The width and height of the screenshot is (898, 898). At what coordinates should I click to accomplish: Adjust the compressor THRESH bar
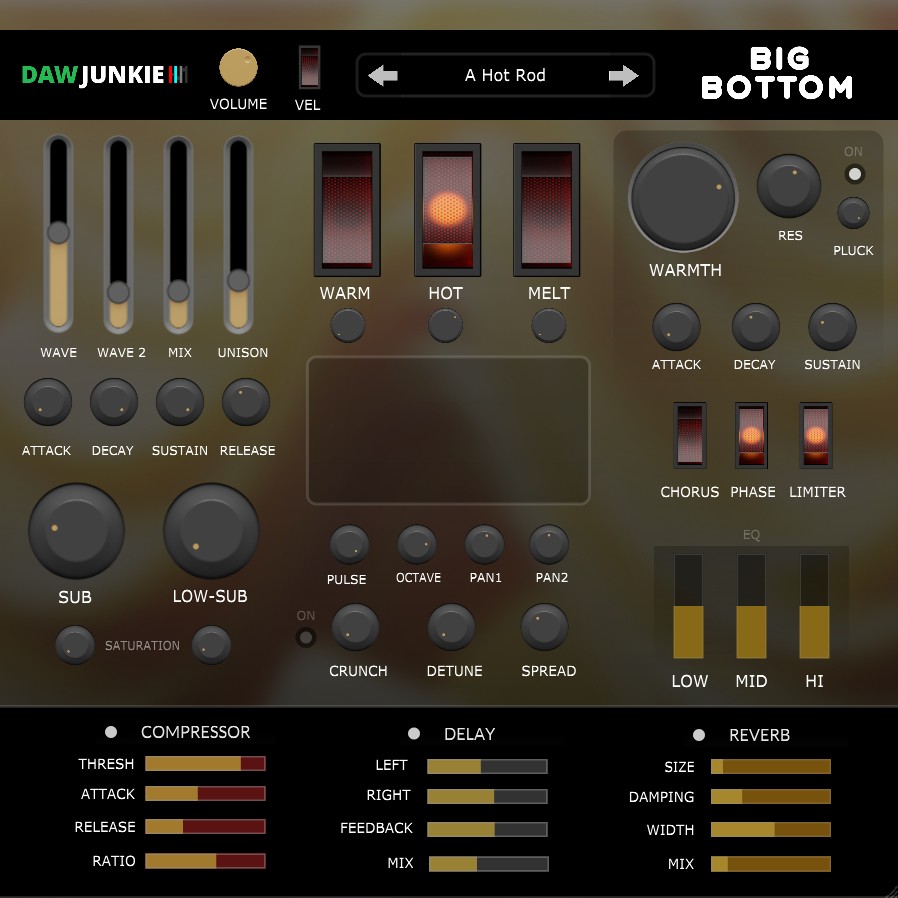[205, 764]
